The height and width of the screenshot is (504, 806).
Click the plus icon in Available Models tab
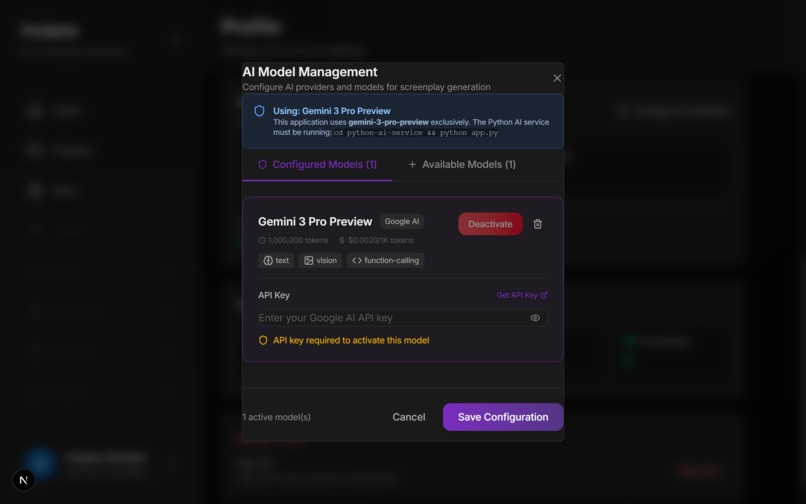click(x=412, y=165)
